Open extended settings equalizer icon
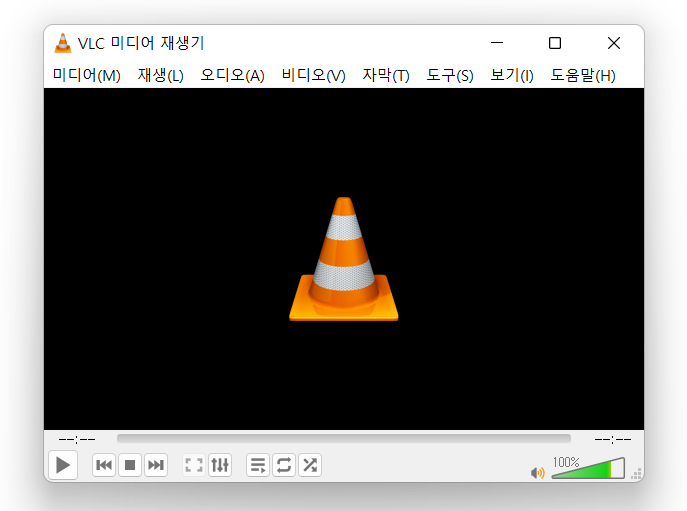Screen dimensions: 687x511 [x=220, y=465]
